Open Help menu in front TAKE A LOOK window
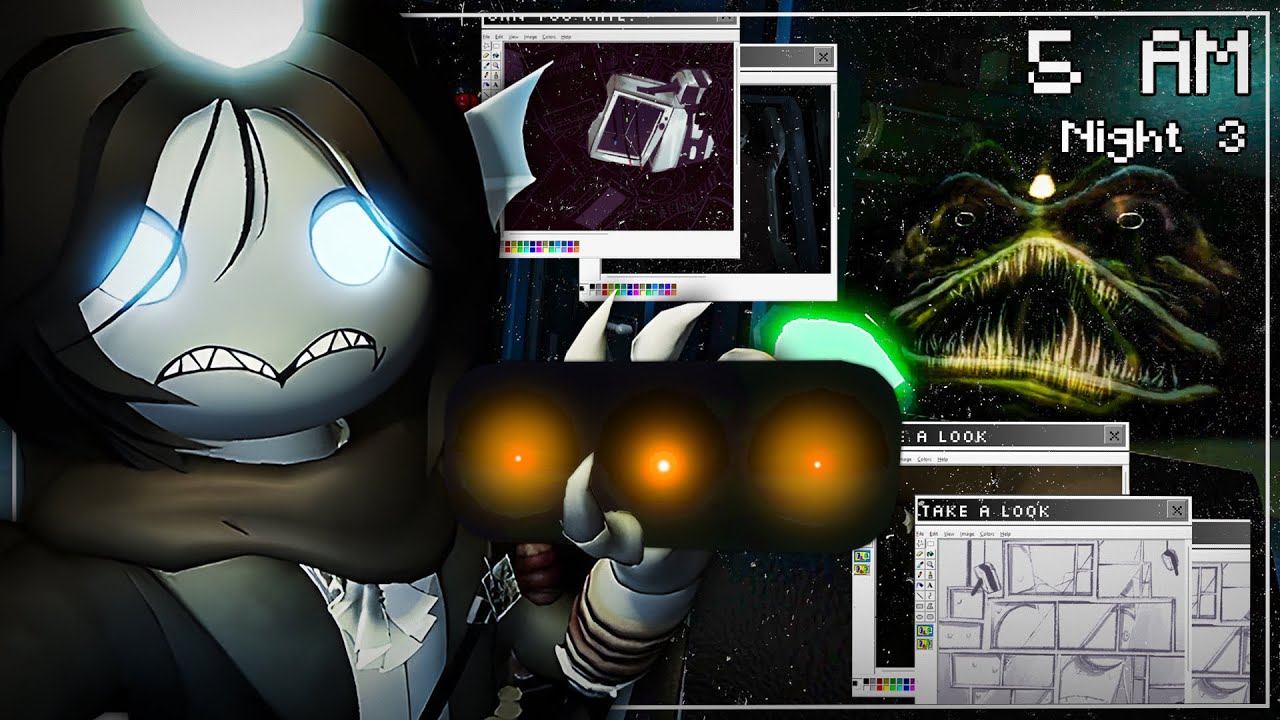The height and width of the screenshot is (720, 1280). click(1006, 534)
